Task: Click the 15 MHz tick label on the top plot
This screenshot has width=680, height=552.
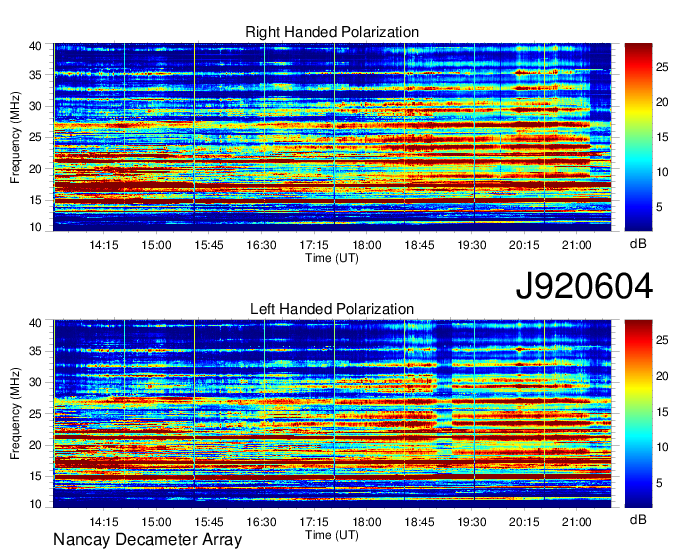Action: coord(35,200)
